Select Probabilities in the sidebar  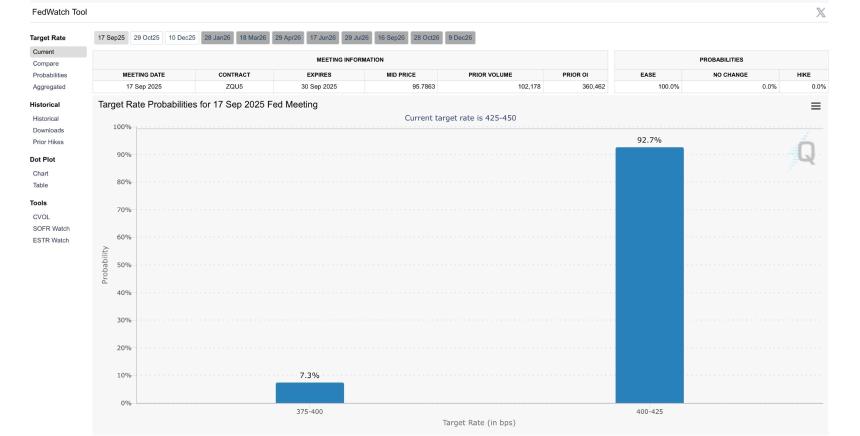(x=50, y=75)
